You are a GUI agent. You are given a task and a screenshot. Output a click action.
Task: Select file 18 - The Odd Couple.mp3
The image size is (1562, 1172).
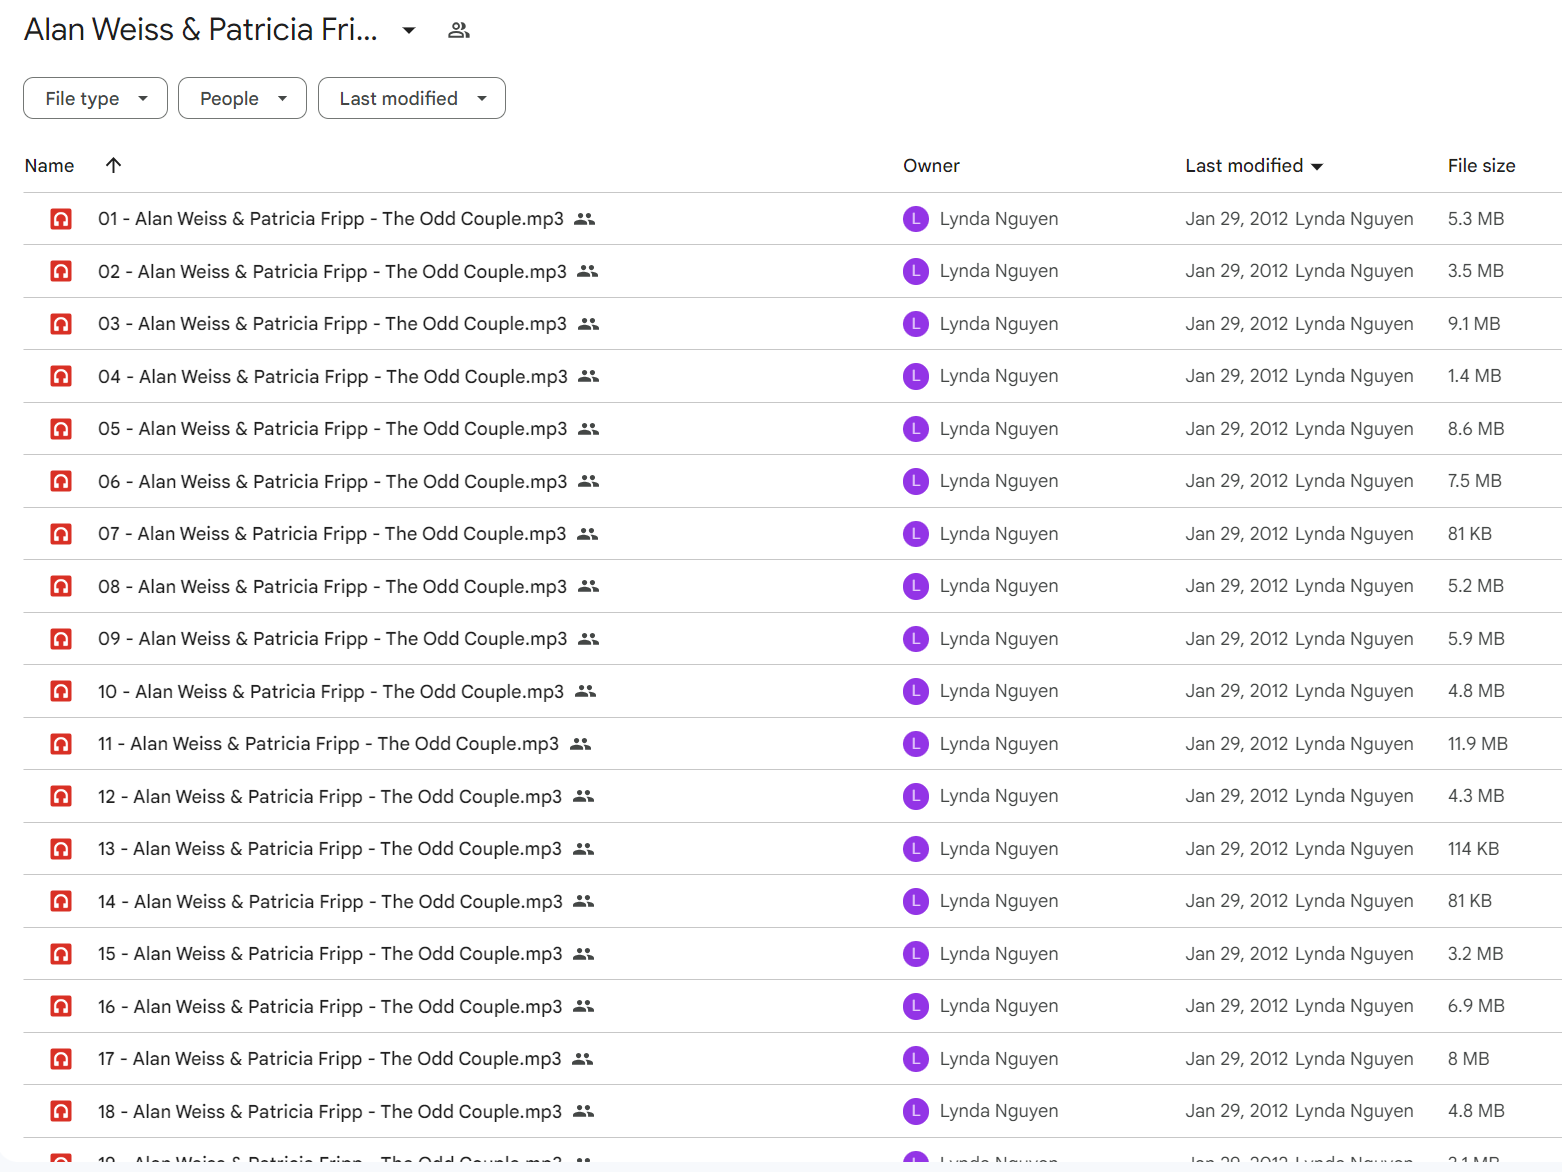tap(330, 1111)
